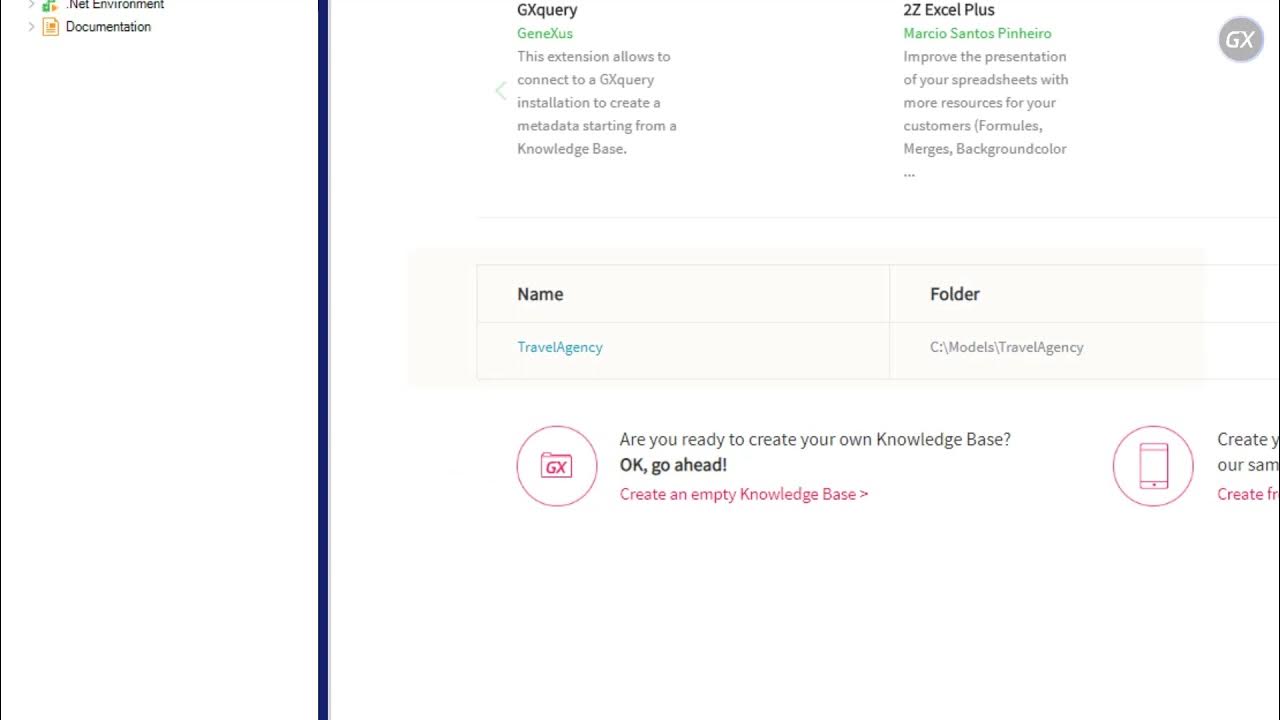Click the blue vertical panel splitter
This screenshot has height=720, width=1280.
pos(323,360)
